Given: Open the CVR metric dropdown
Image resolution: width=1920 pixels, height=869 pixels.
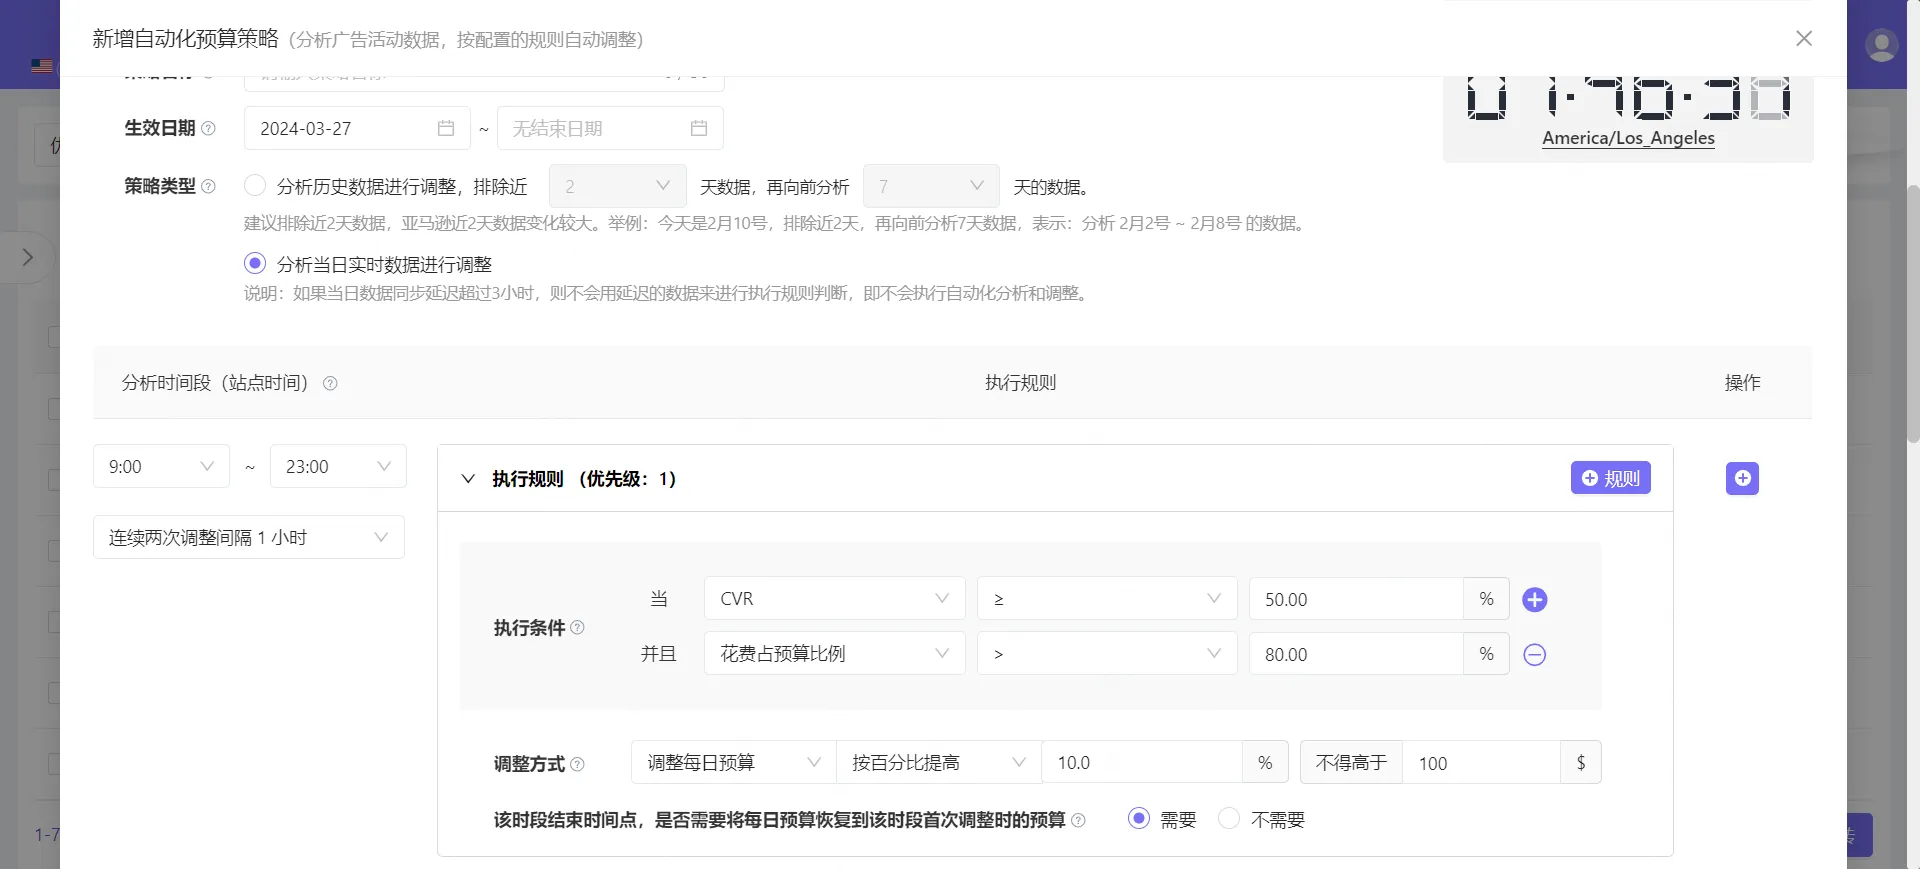Looking at the screenshot, I should click(x=835, y=598).
